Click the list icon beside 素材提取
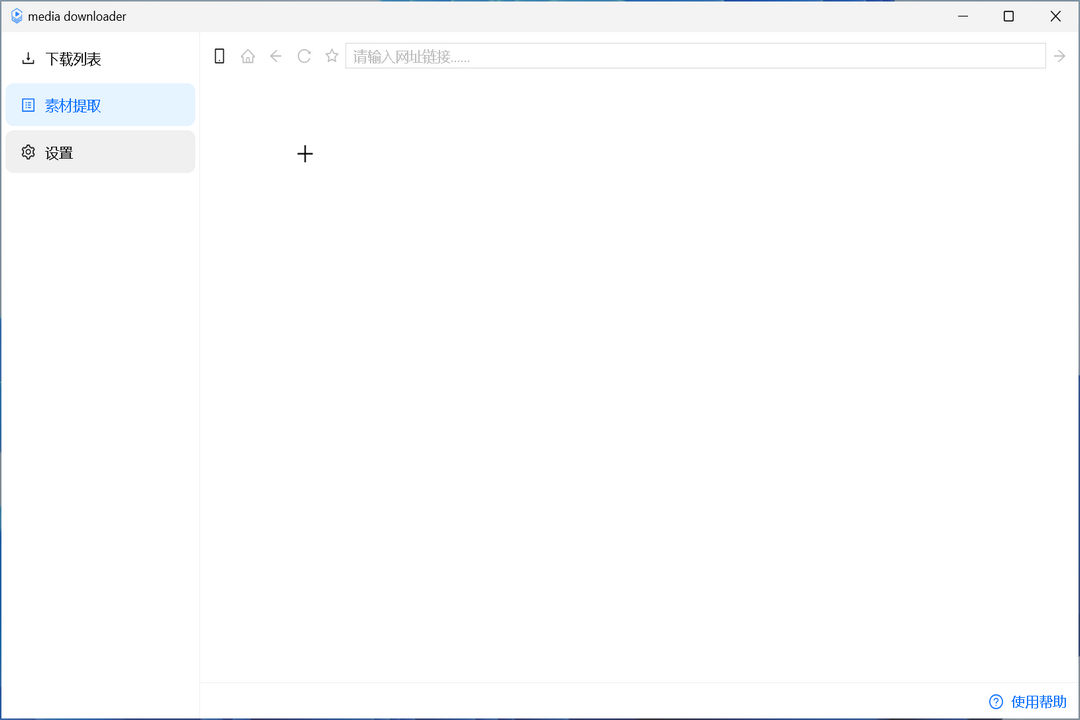This screenshot has height=720, width=1080. click(x=28, y=105)
